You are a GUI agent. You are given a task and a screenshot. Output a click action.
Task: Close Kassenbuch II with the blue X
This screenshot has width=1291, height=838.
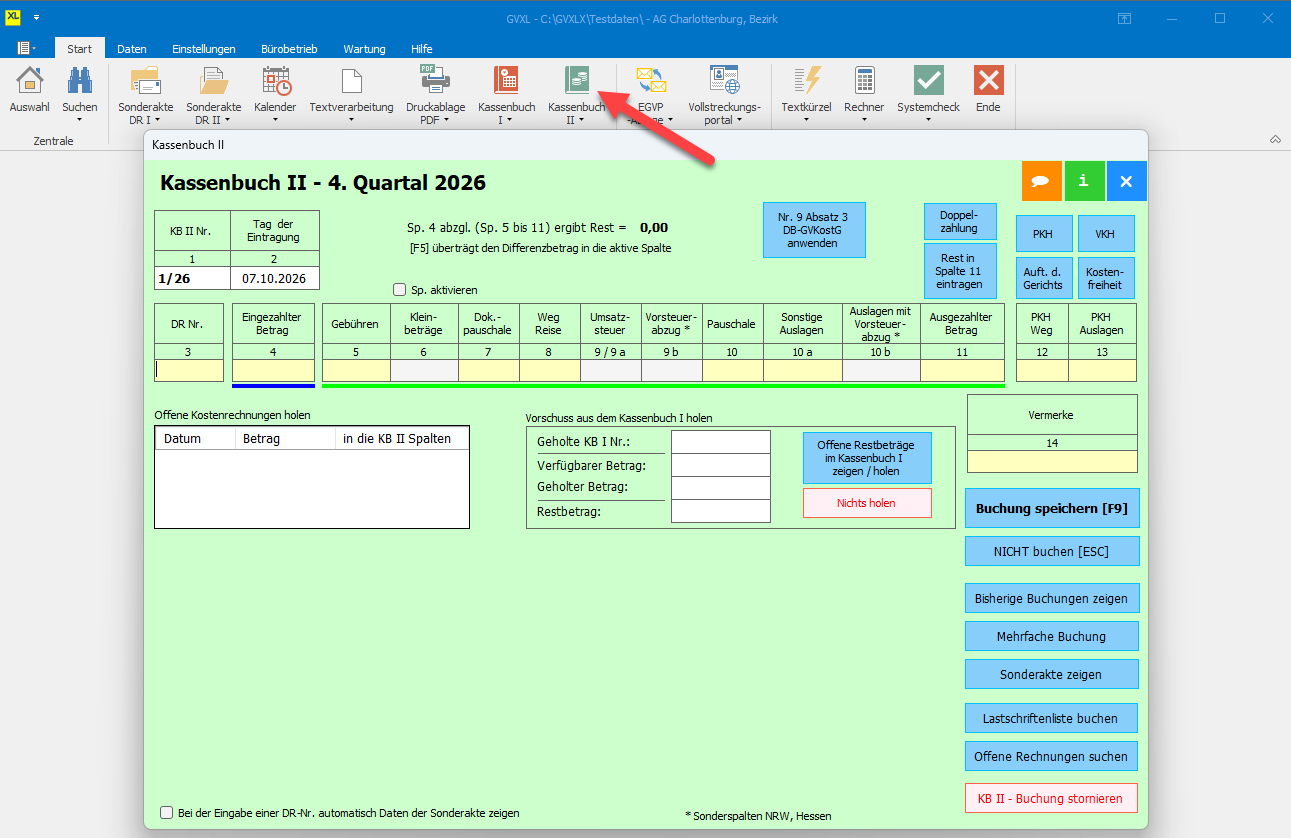1127,181
